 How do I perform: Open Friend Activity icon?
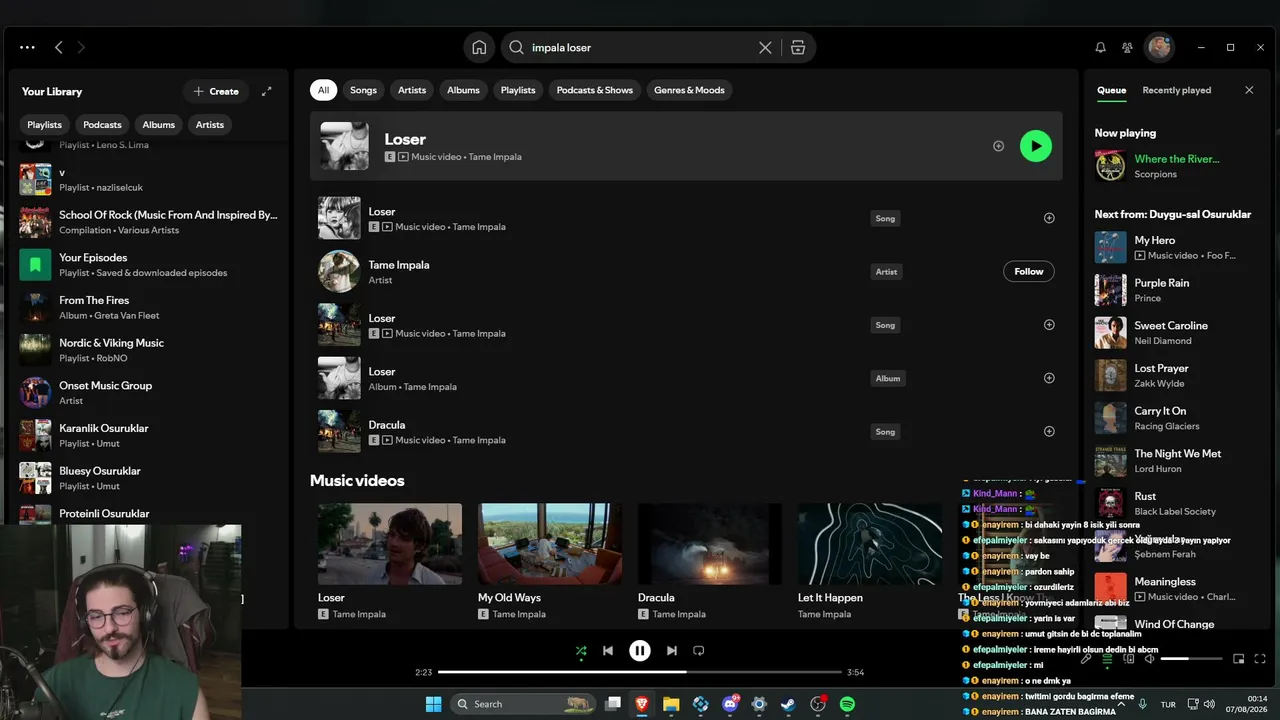1127,47
